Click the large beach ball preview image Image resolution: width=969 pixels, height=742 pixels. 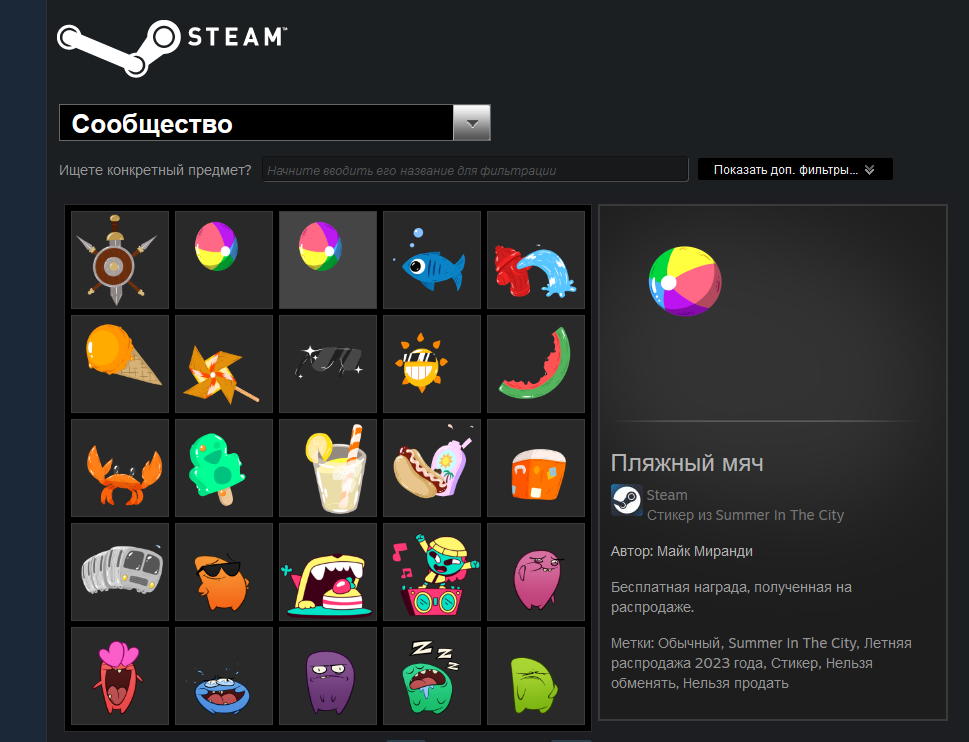pos(685,281)
